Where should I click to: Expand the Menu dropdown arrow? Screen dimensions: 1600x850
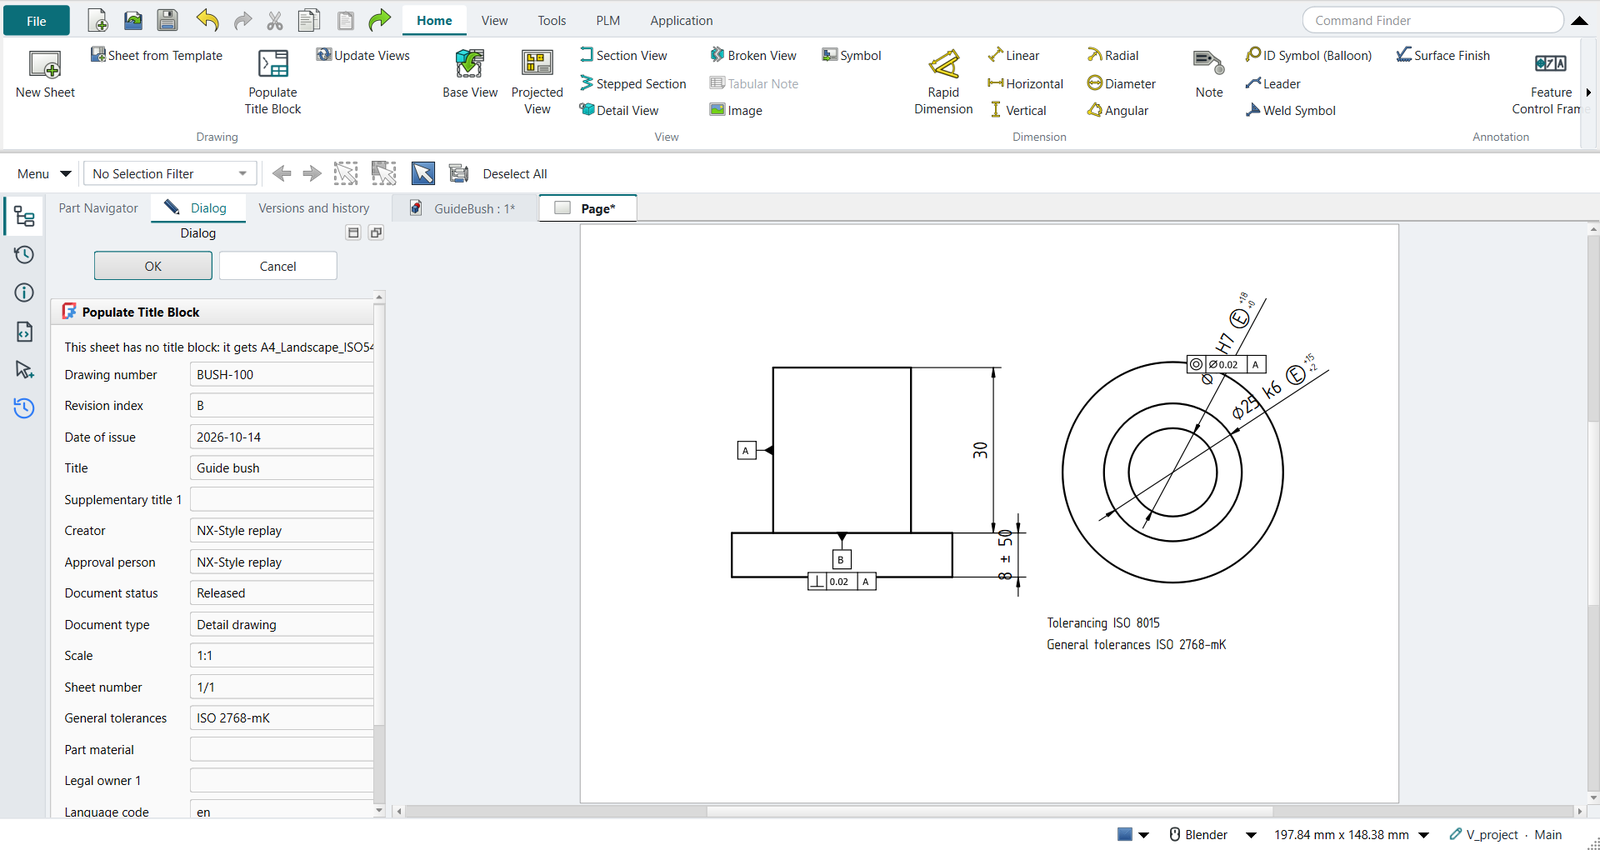[x=66, y=174]
